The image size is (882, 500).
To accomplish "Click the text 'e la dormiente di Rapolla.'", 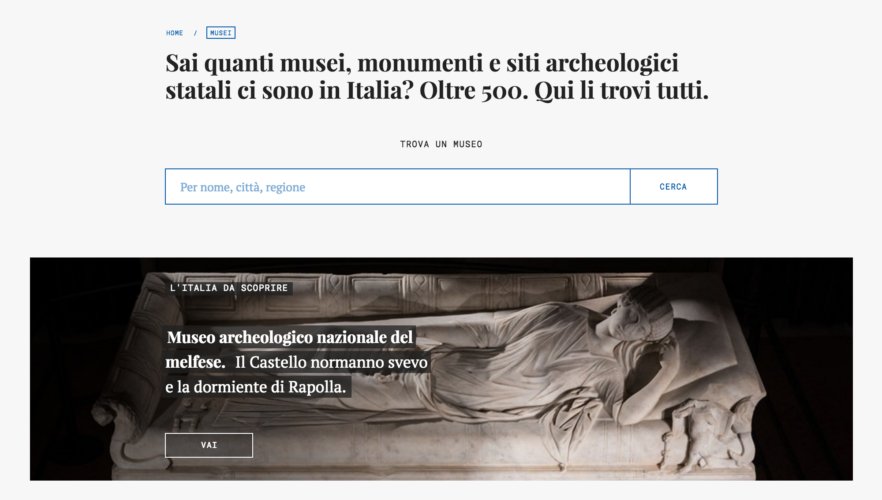I will 256,387.
